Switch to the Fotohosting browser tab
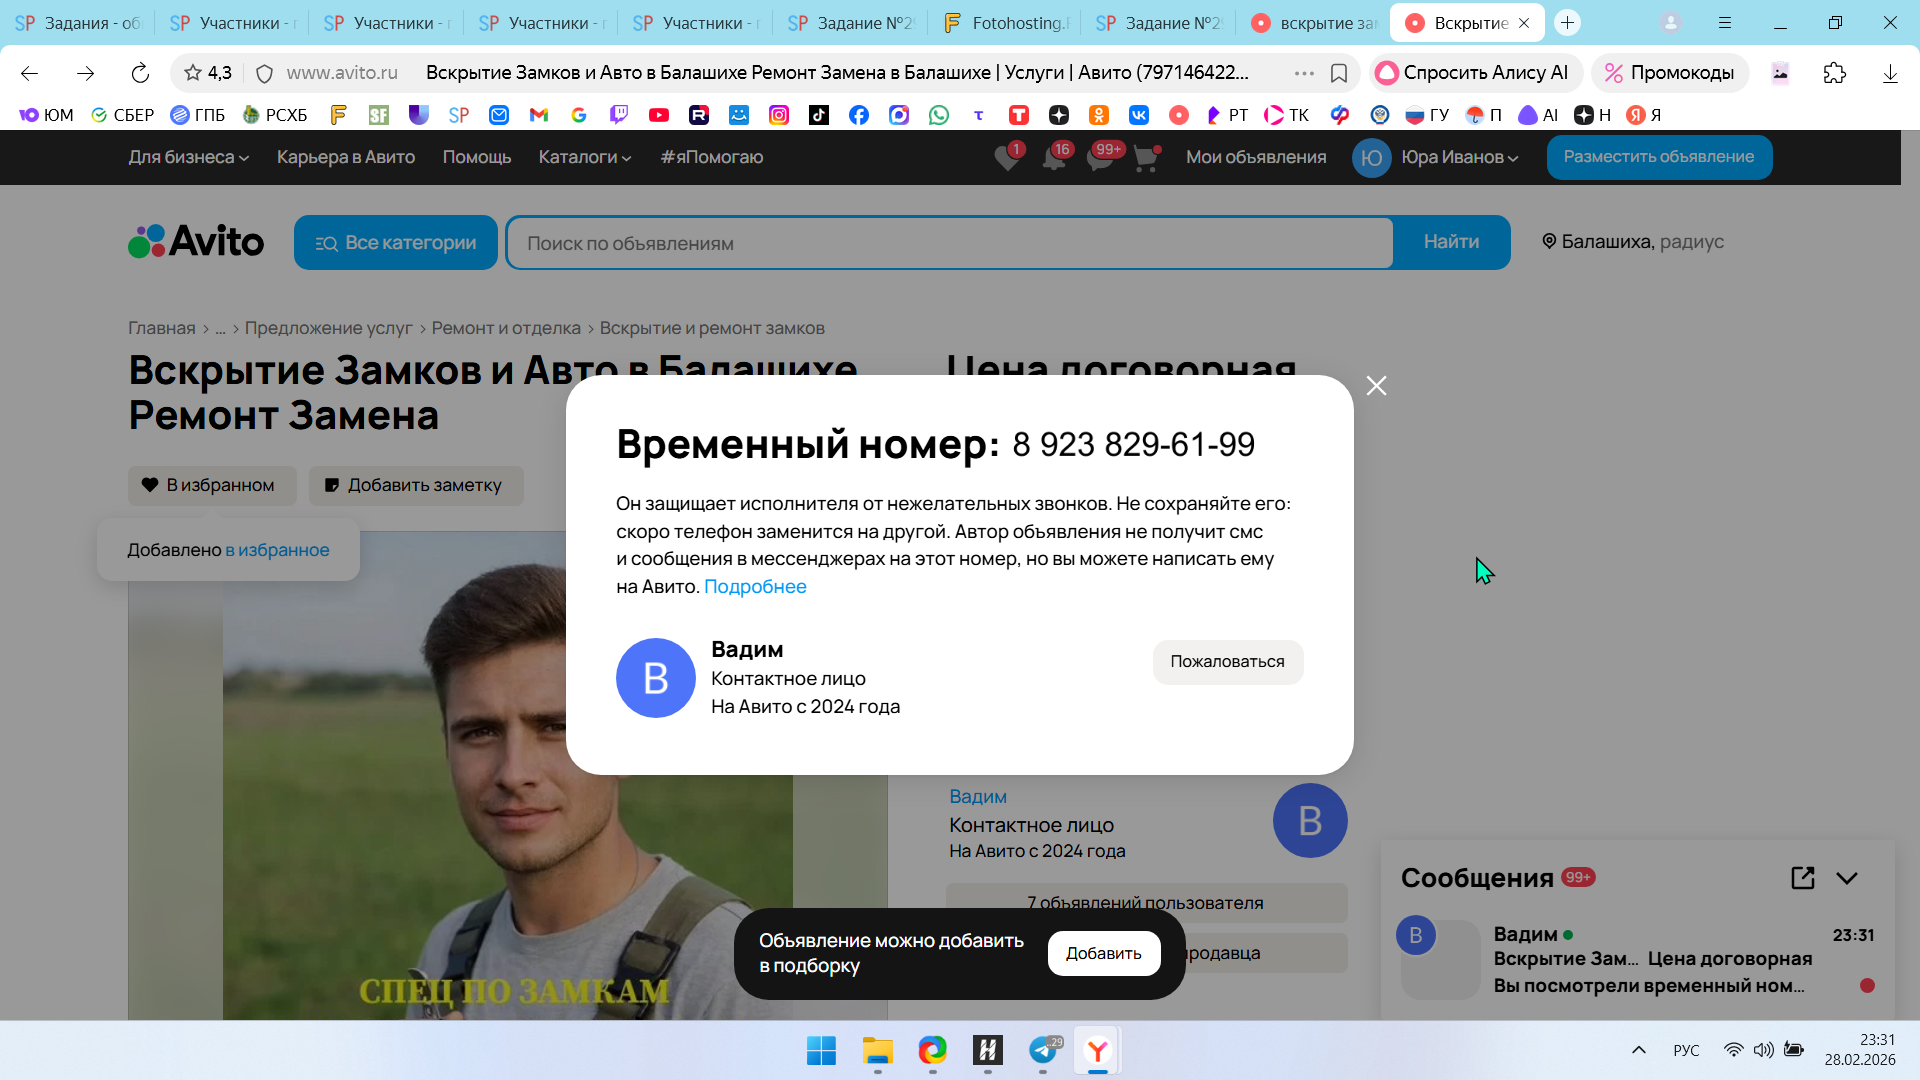This screenshot has width=1920, height=1080. point(1005,22)
